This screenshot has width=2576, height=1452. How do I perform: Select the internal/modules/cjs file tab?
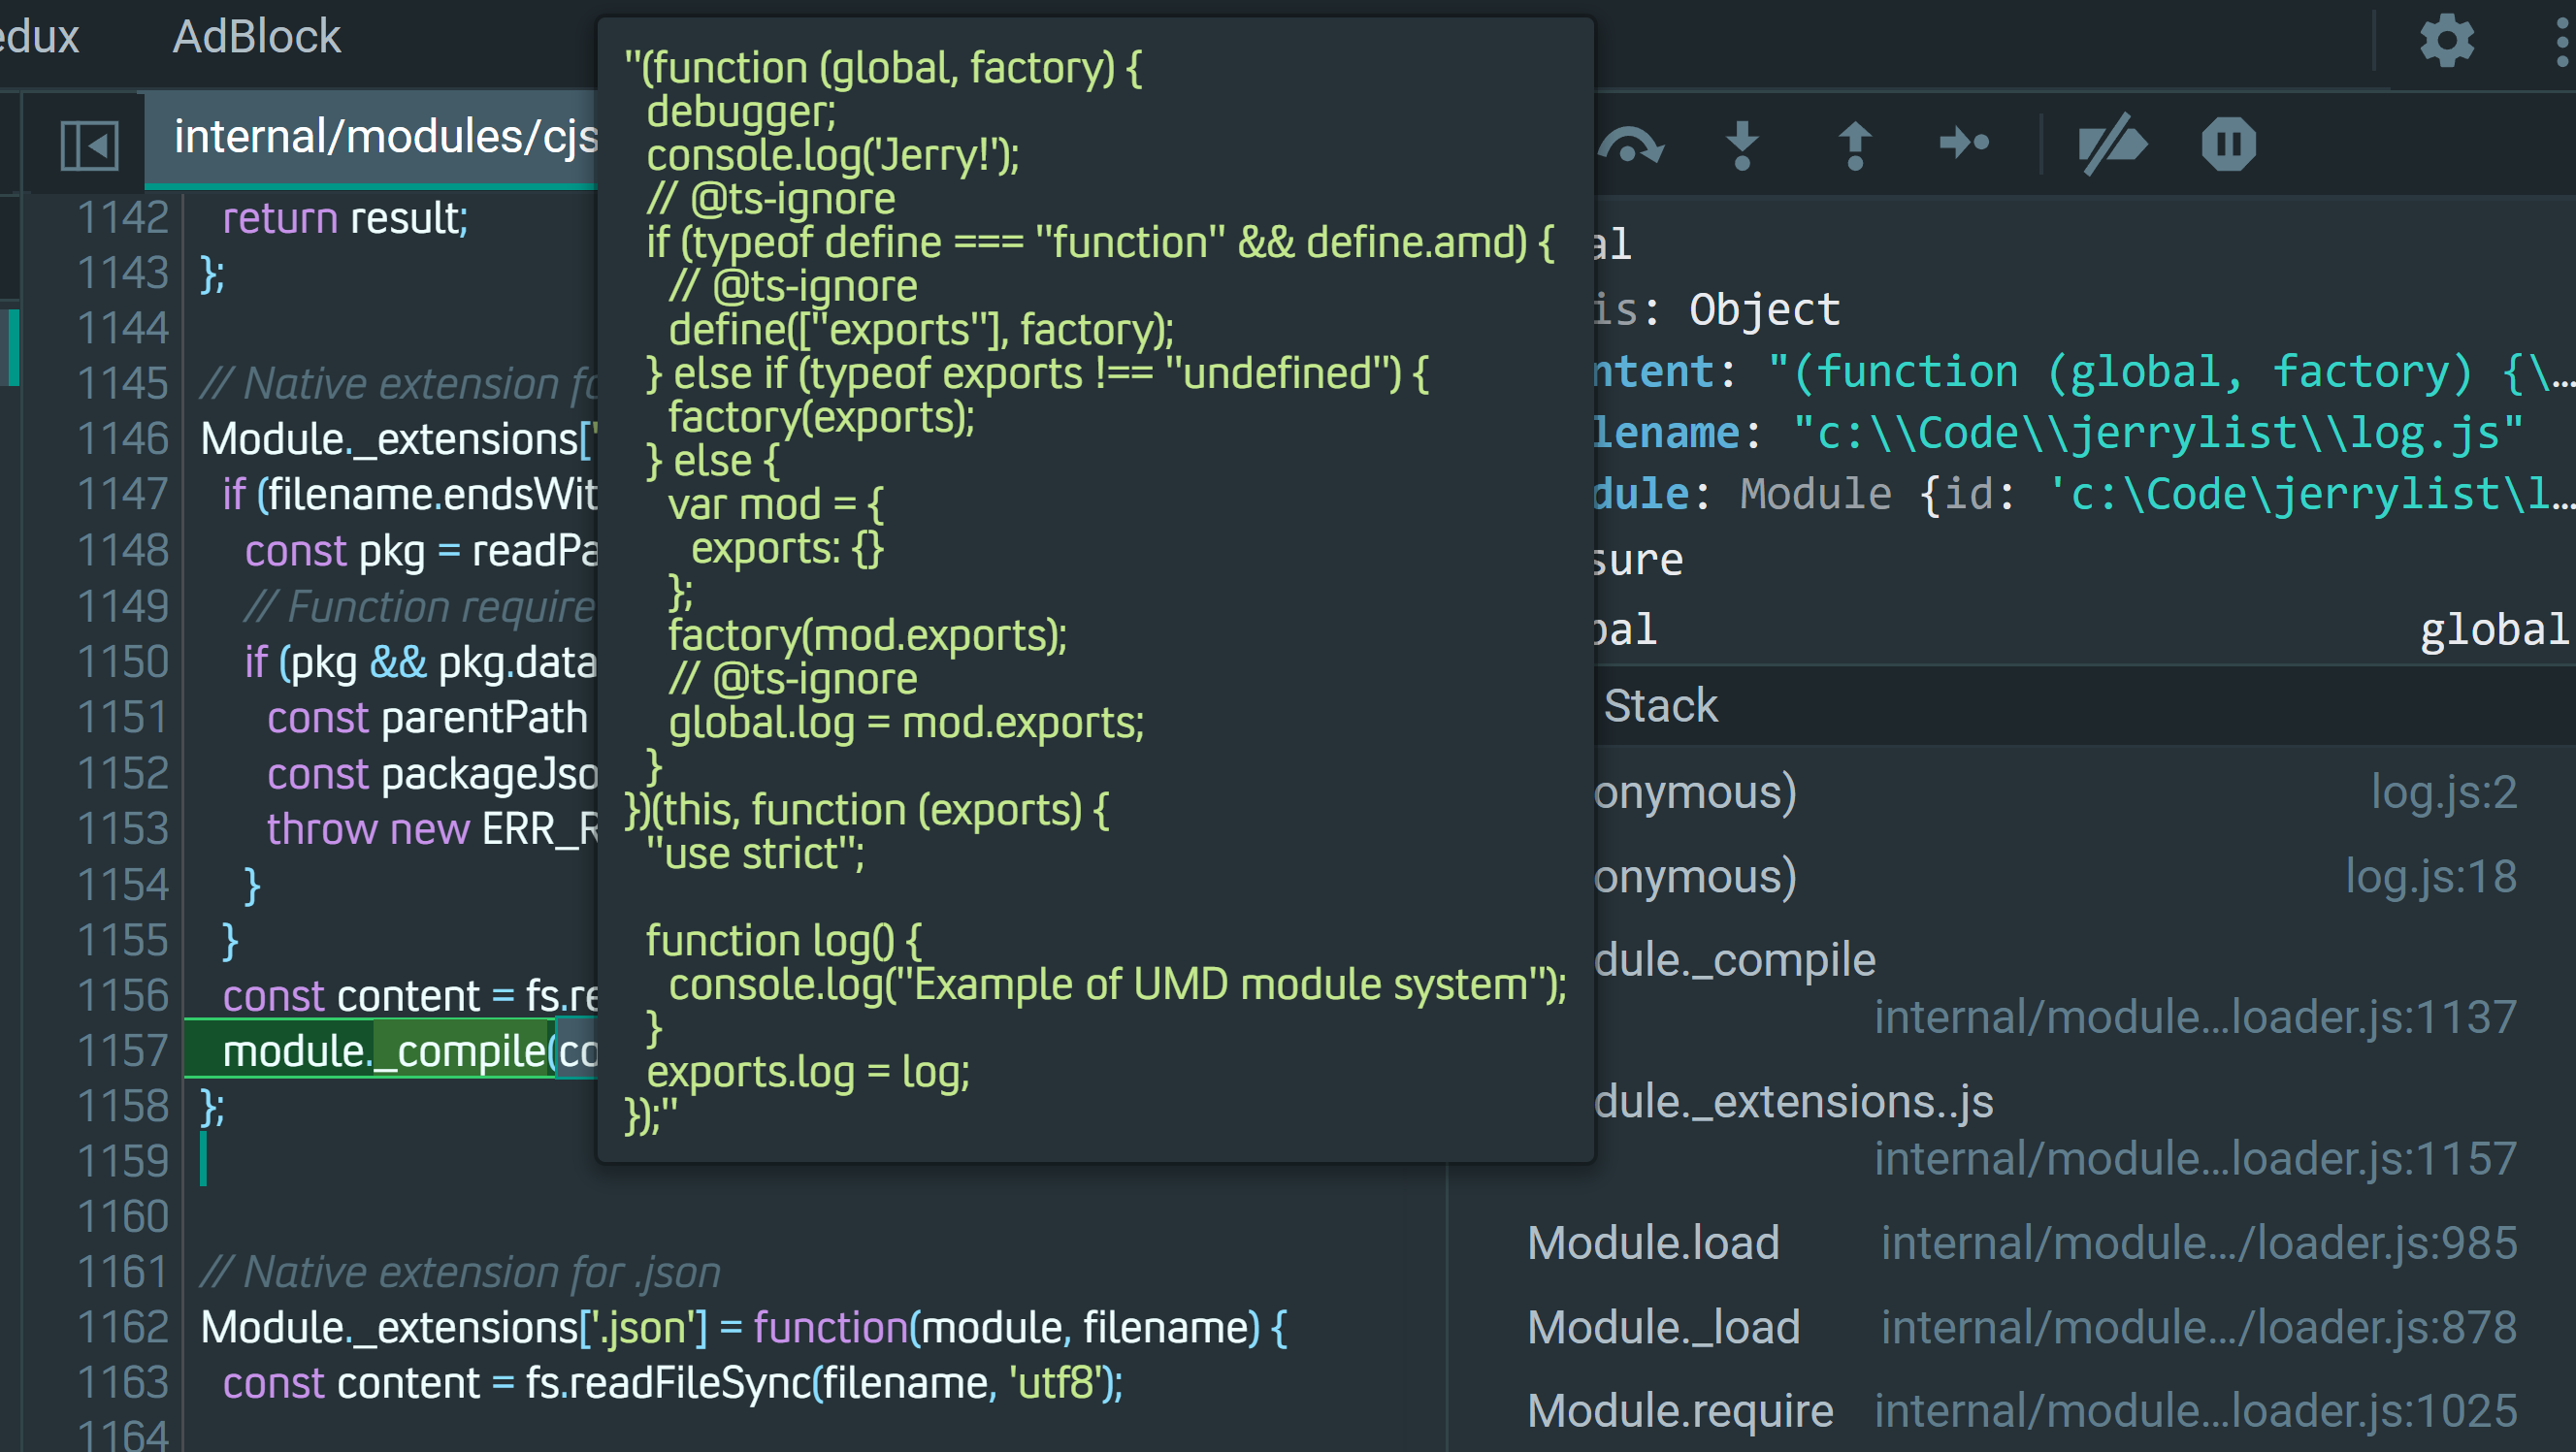tap(385, 137)
